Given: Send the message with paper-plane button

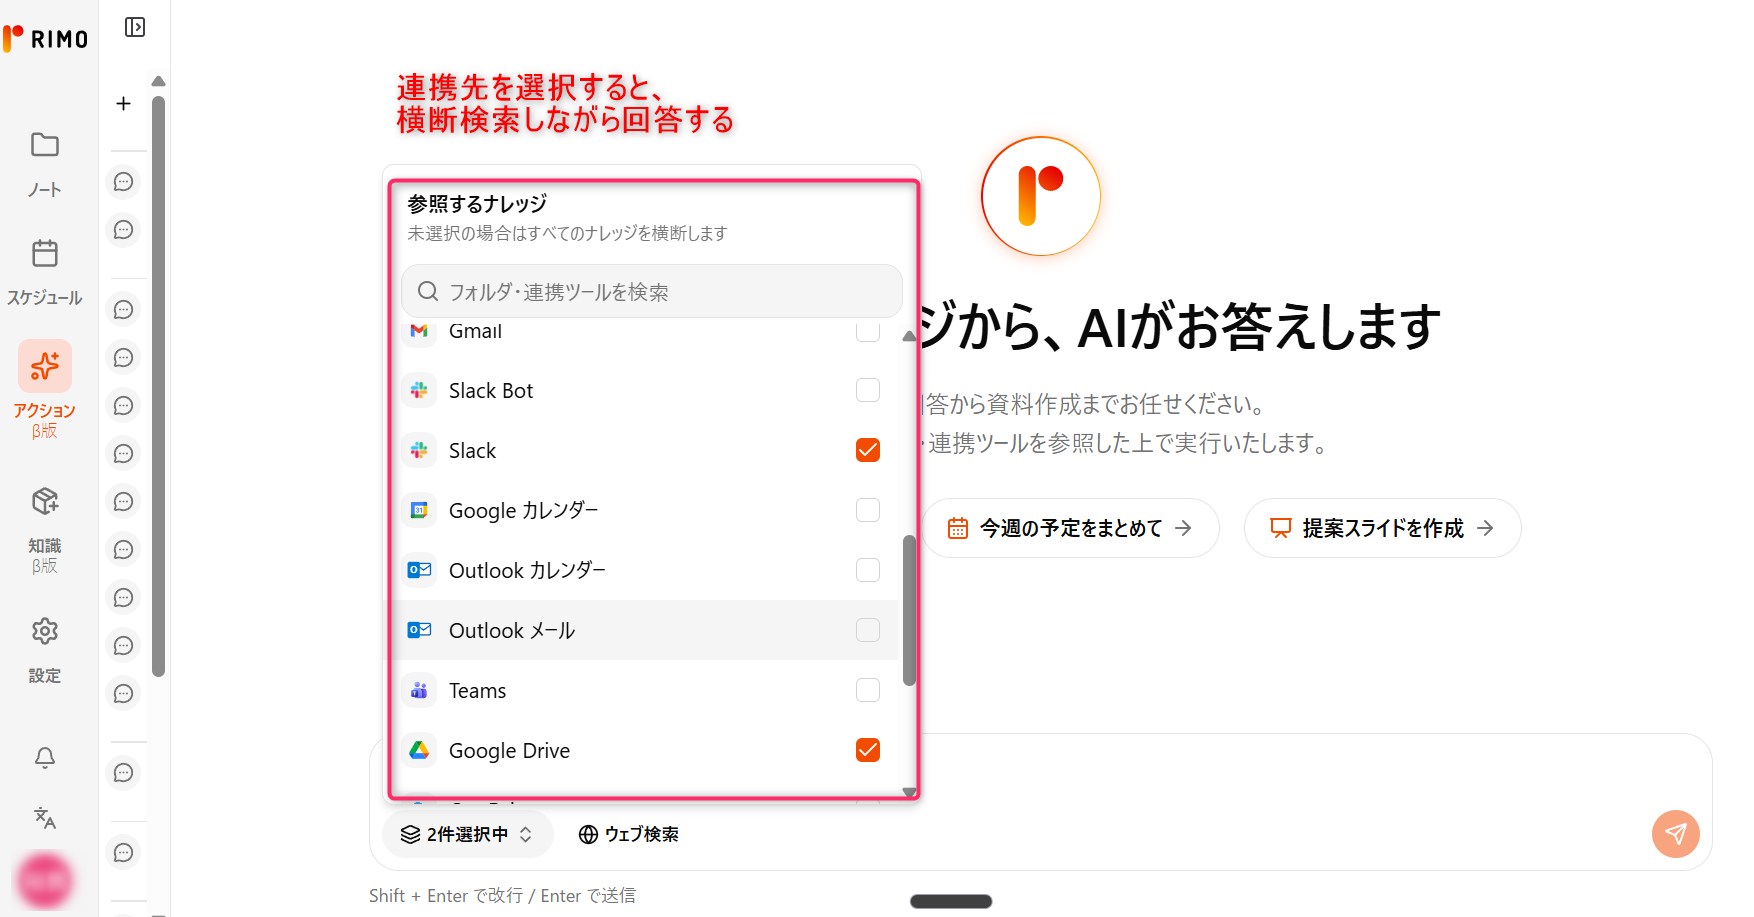Looking at the screenshot, I should (1676, 834).
